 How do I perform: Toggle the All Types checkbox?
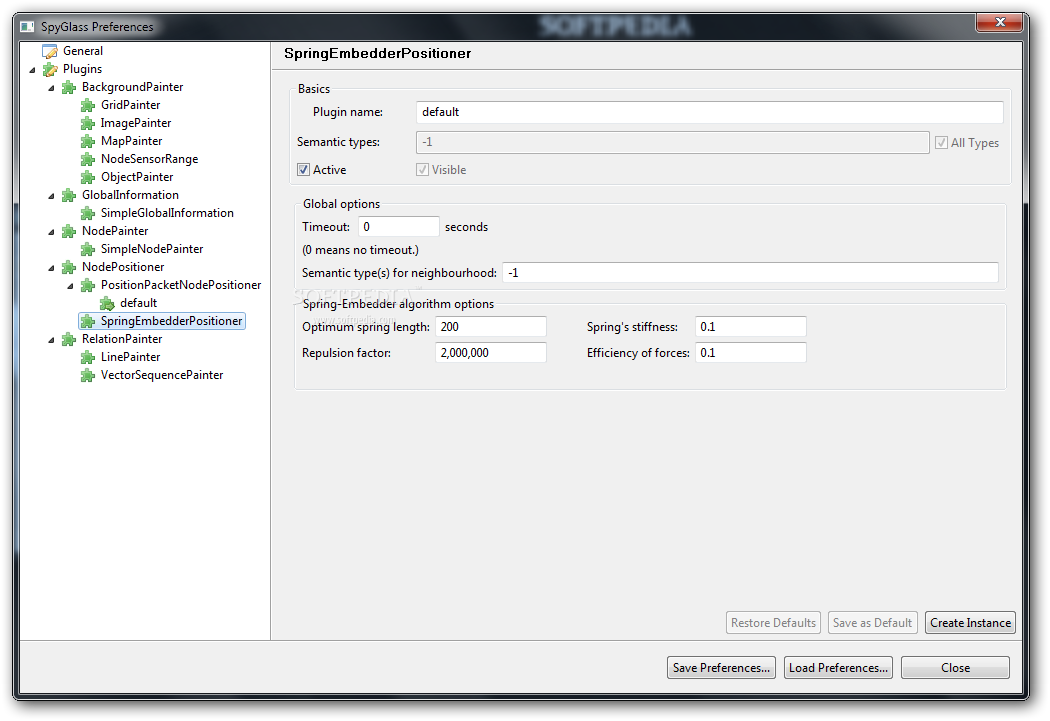tap(942, 143)
